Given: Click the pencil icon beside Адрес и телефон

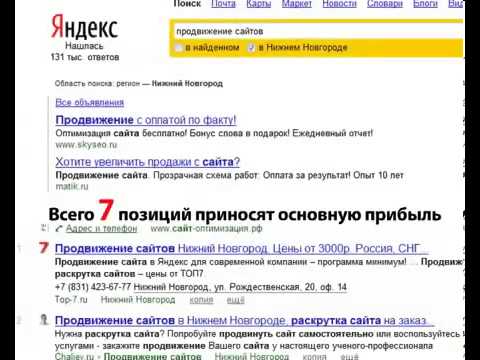Looking at the screenshot, I should click(59, 229).
